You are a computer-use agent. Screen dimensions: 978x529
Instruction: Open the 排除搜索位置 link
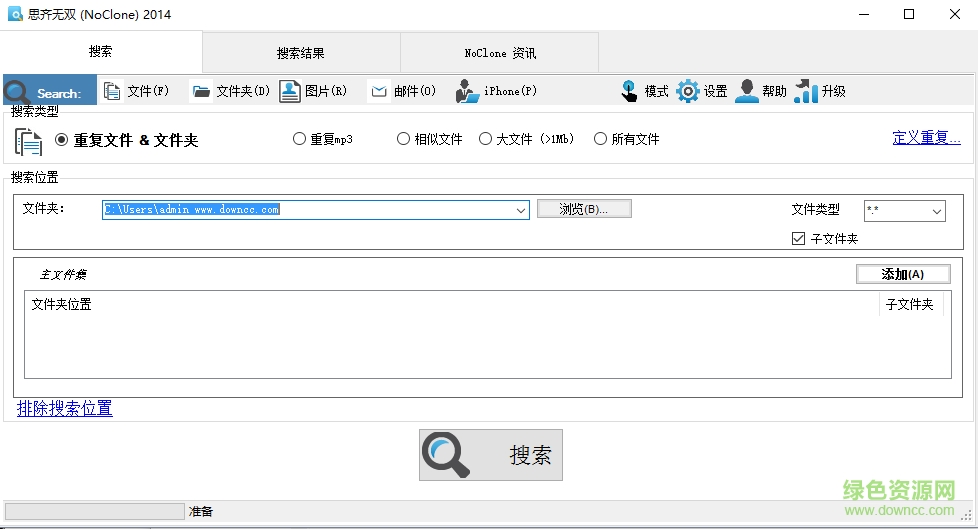point(65,409)
